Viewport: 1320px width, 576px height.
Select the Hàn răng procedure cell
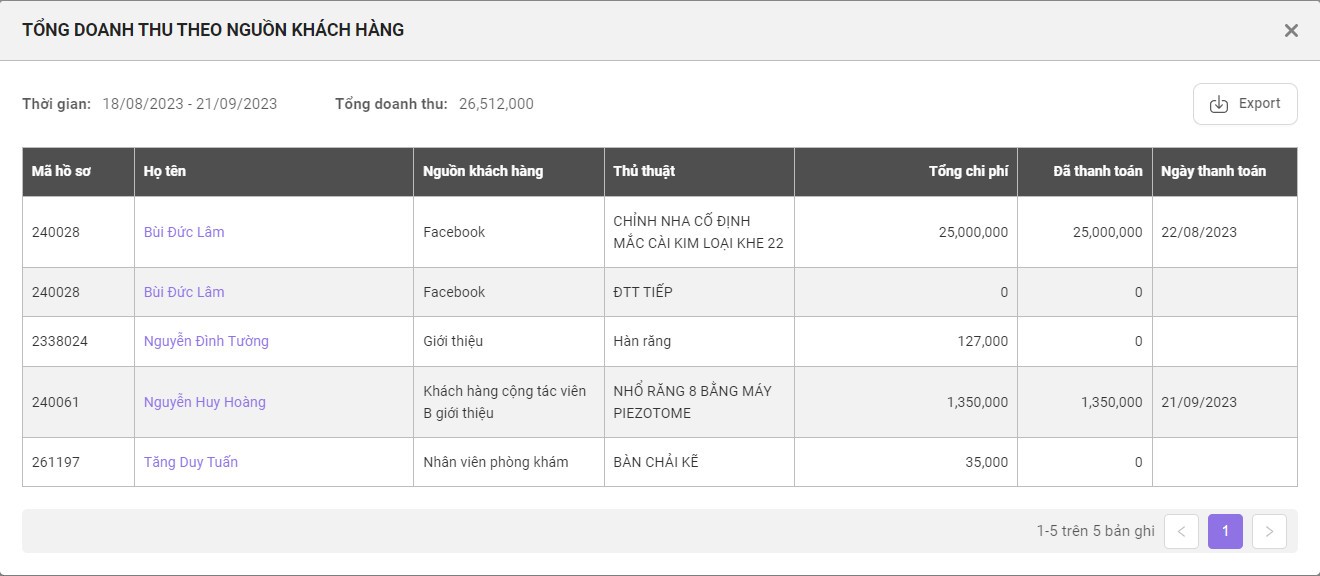pyautogui.click(x=642, y=341)
